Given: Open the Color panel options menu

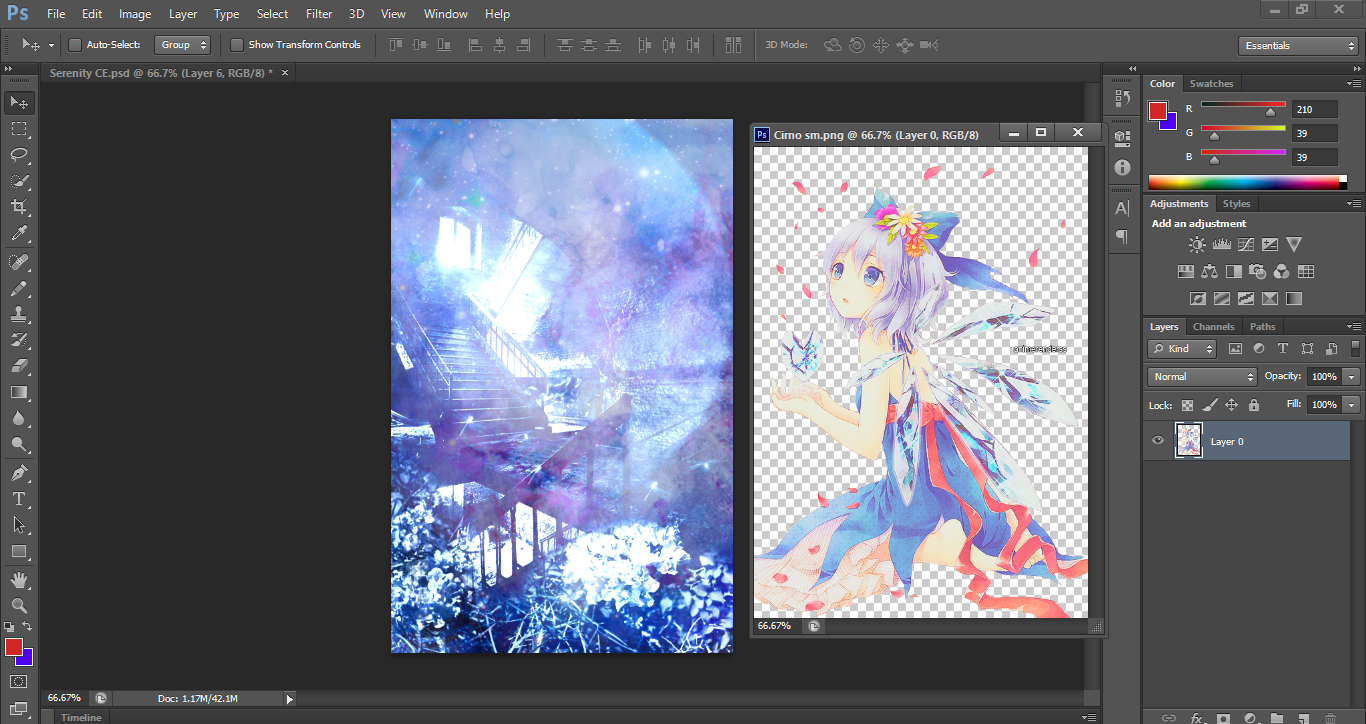Looking at the screenshot, I should point(1353,84).
